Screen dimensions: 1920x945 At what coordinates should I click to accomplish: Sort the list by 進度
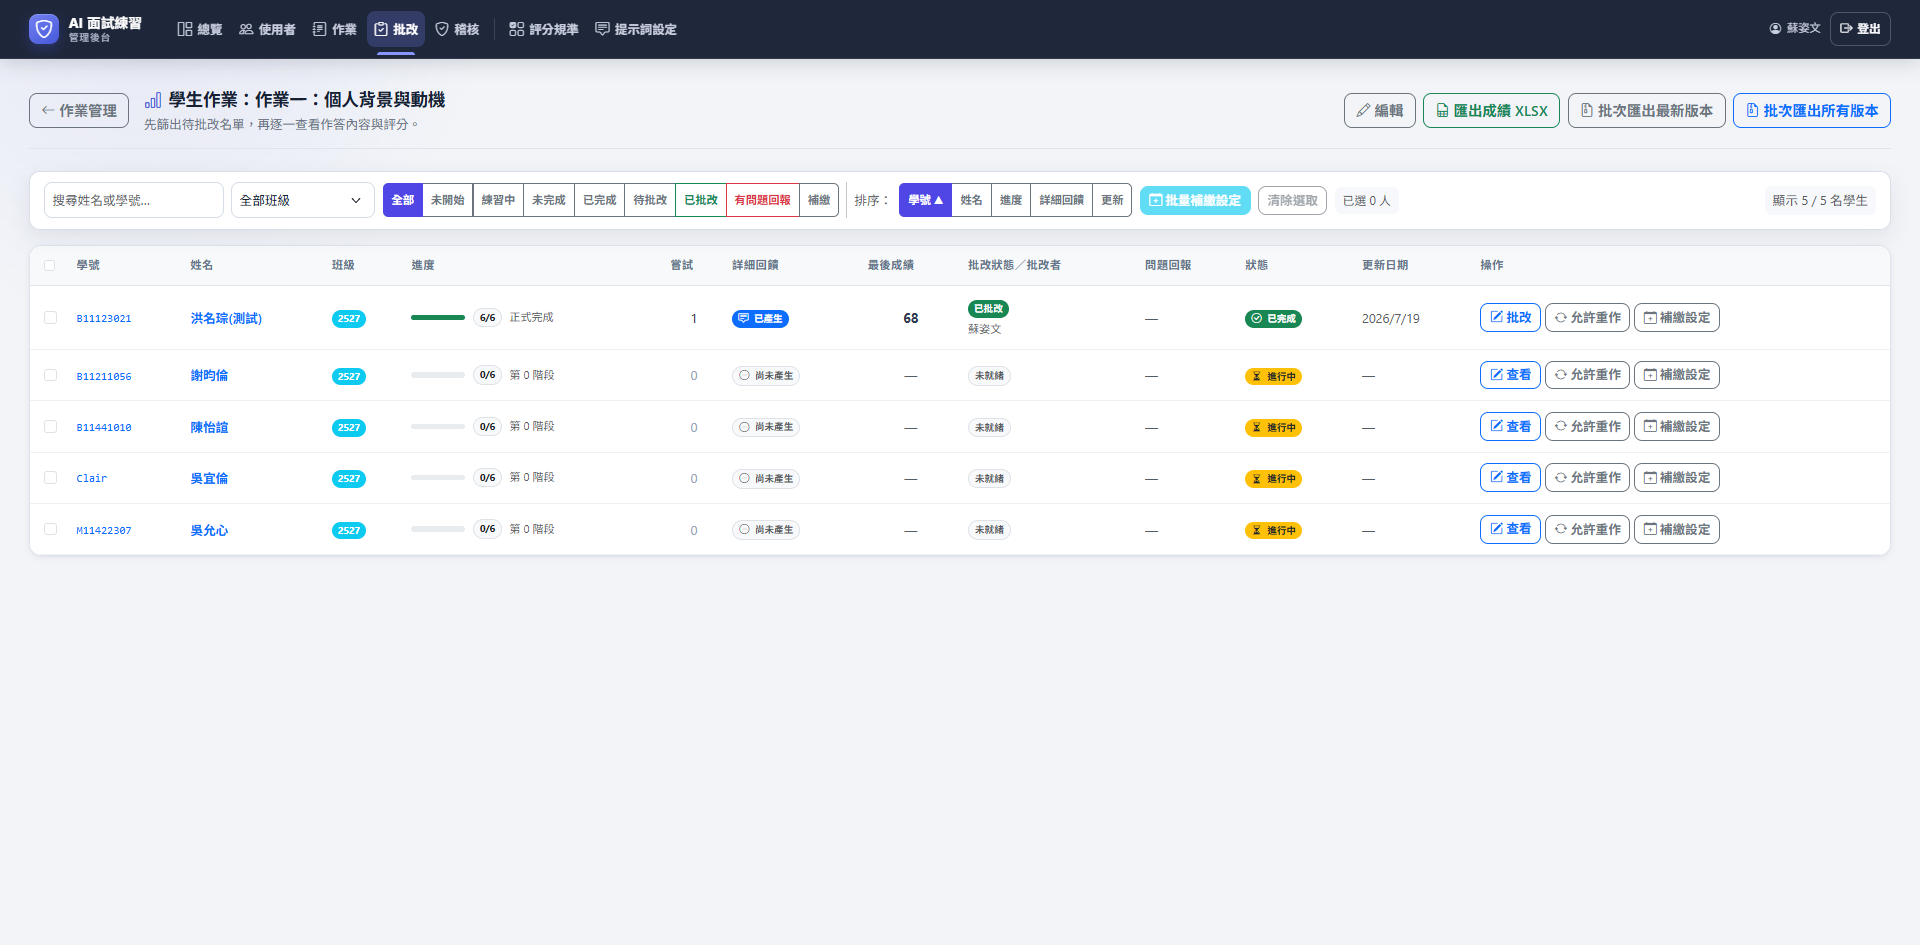1010,200
